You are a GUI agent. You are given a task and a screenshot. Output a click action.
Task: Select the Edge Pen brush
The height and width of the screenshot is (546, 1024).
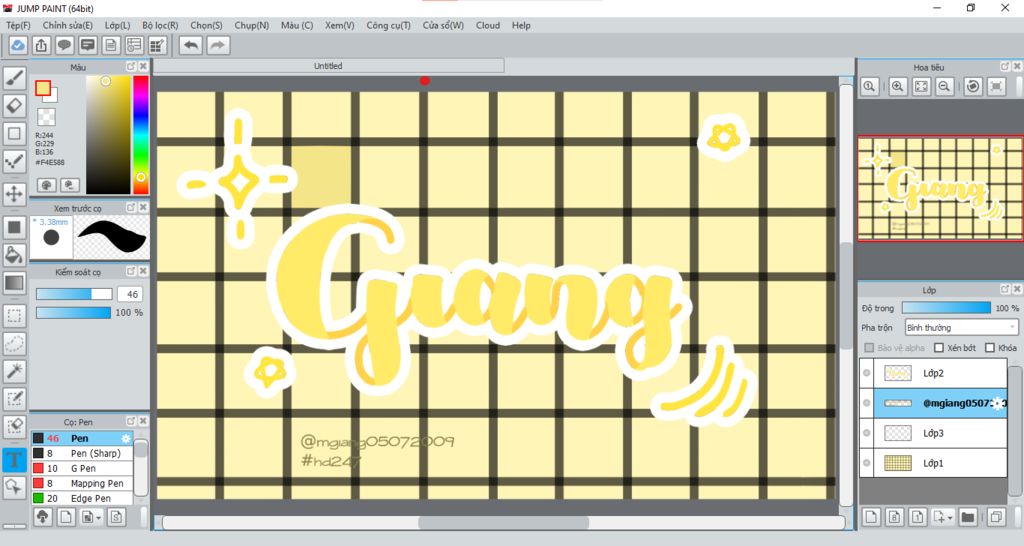pyautogui.click(x=82, y=498)
